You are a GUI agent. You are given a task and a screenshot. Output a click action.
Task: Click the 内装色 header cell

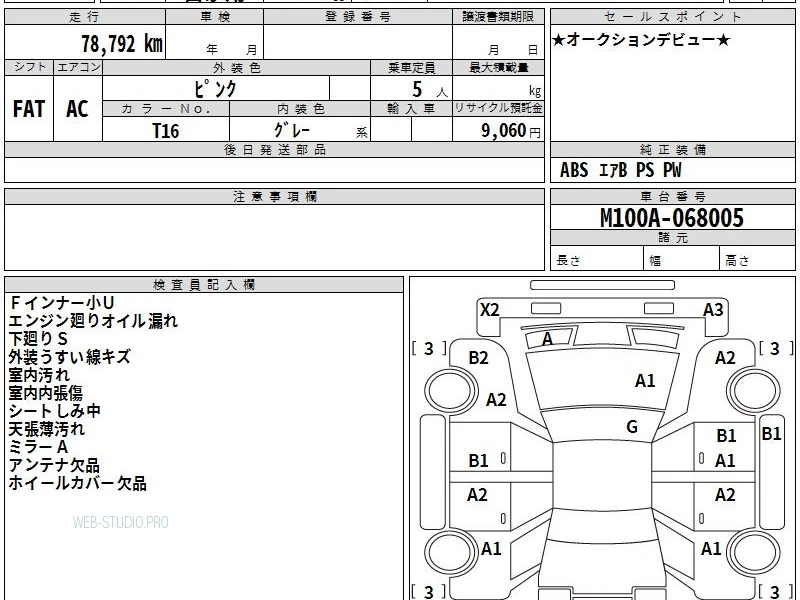(x=301, y=109)
